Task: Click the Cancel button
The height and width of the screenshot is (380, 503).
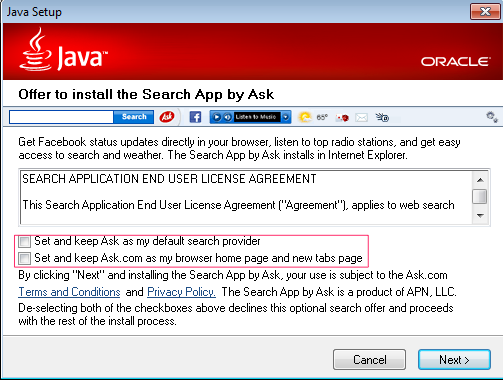Action: click(x=369, y=360)
